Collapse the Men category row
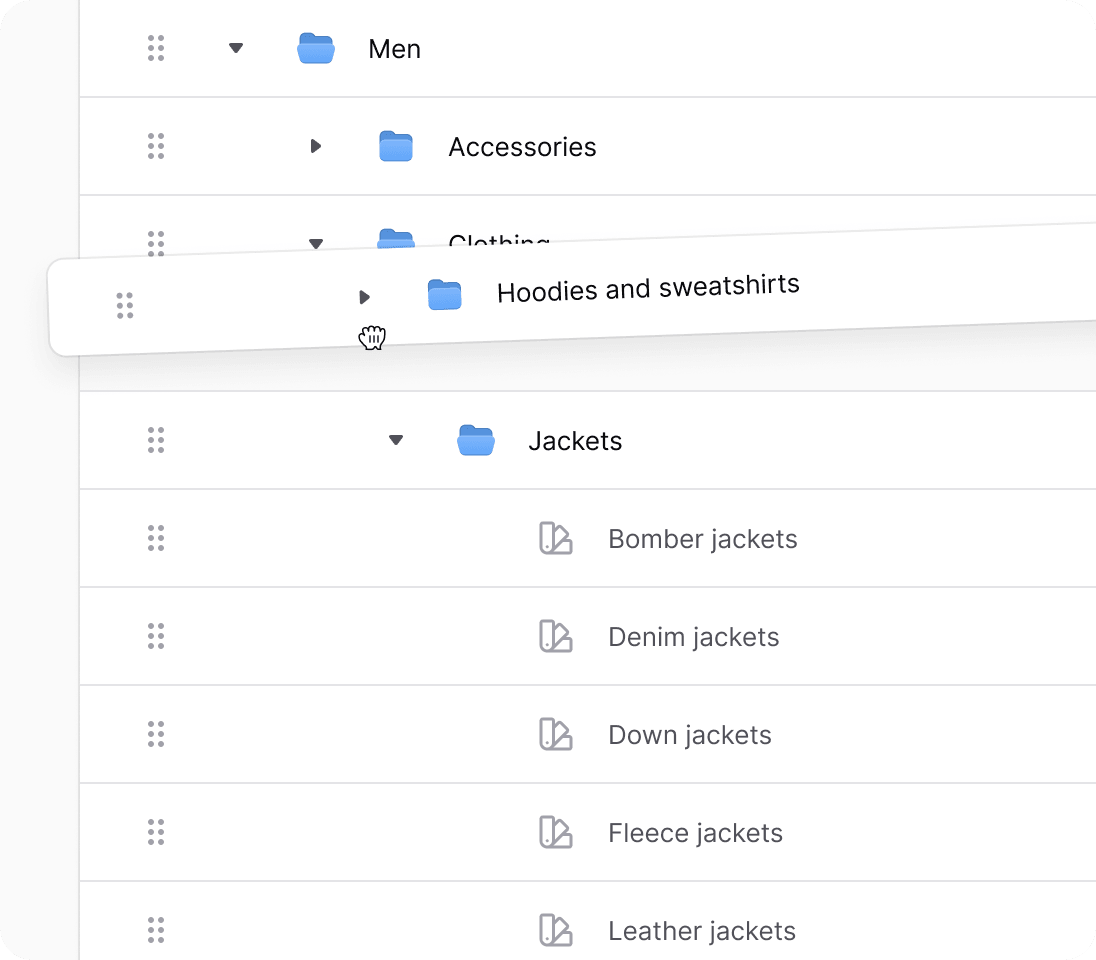 (236, 48)
